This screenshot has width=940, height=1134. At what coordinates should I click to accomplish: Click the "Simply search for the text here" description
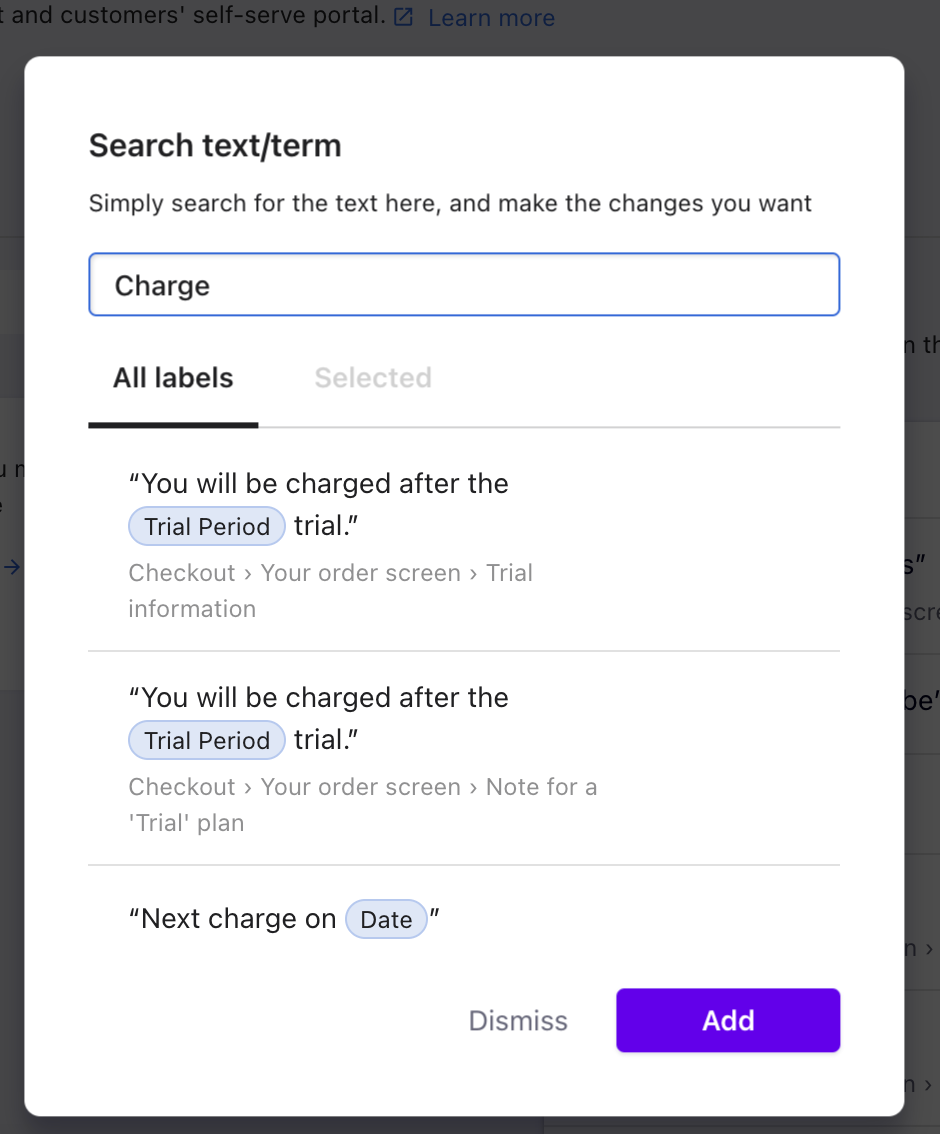(x=450, y=203)
